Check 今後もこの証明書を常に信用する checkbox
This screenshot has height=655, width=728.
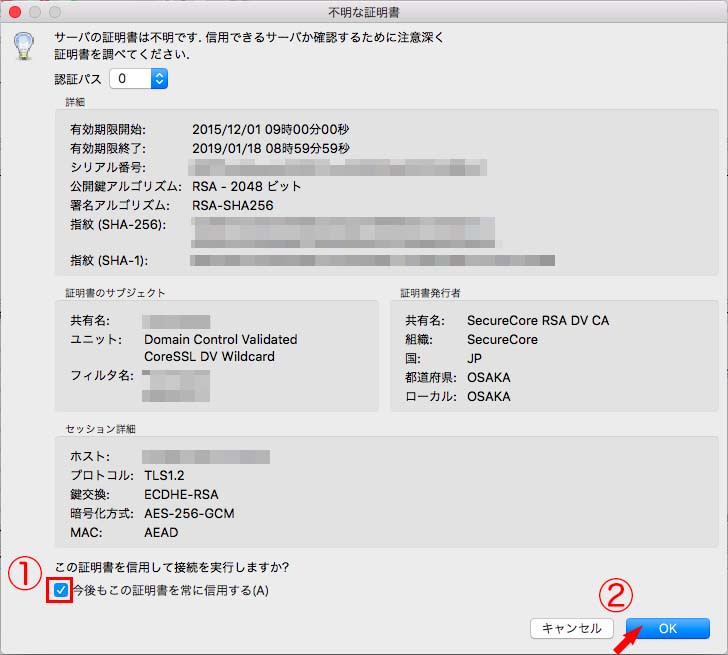pyautogui.click(x=60, y=590)
